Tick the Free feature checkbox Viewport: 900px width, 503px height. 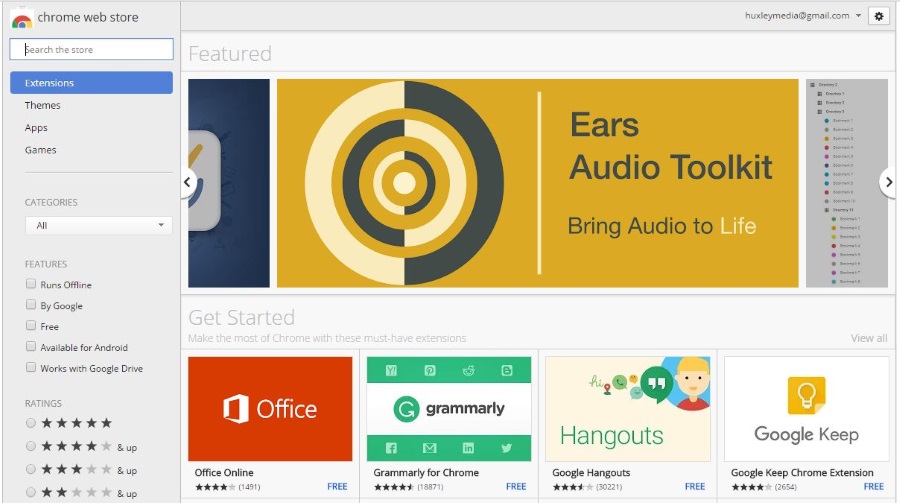point(31,326)
